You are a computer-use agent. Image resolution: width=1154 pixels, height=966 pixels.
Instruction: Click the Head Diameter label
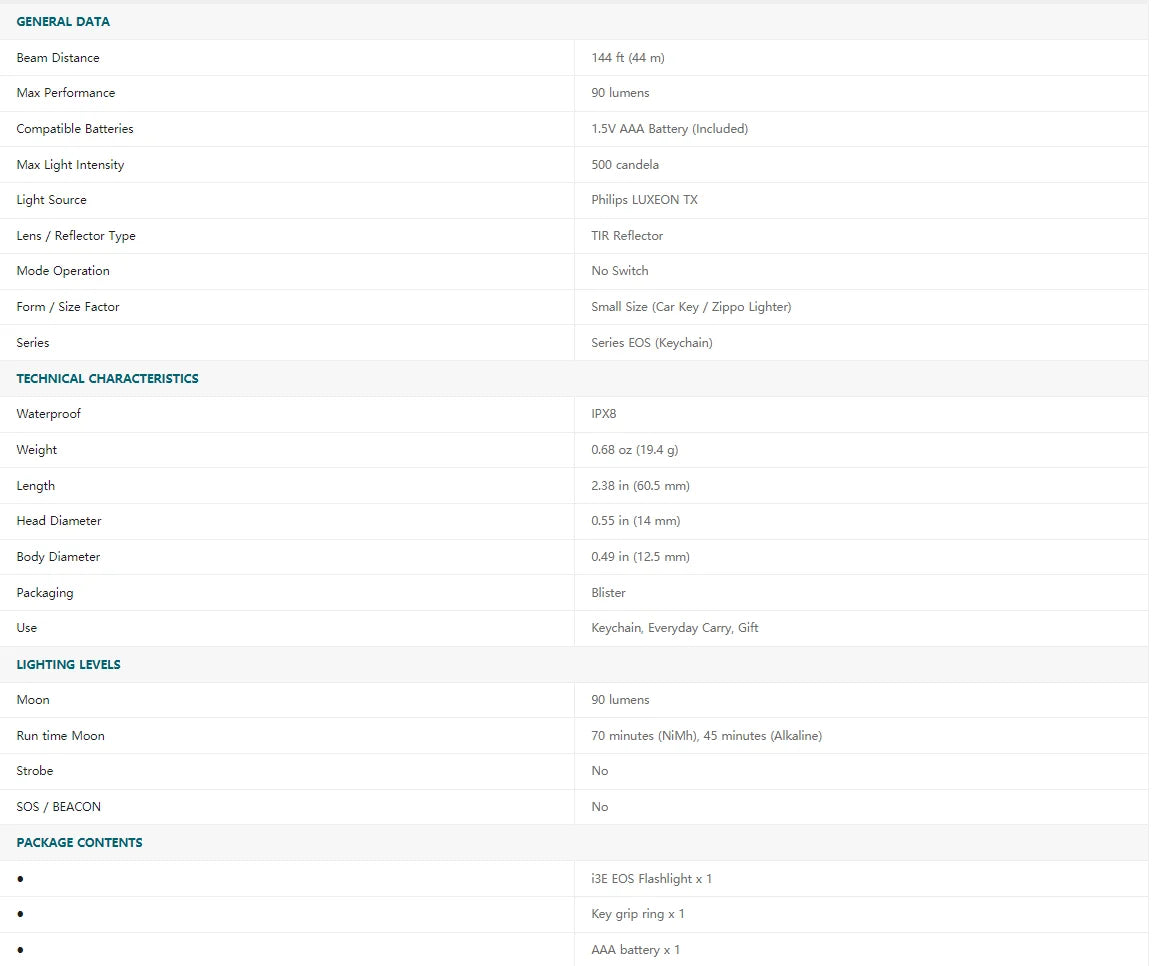tap(59, 521)
